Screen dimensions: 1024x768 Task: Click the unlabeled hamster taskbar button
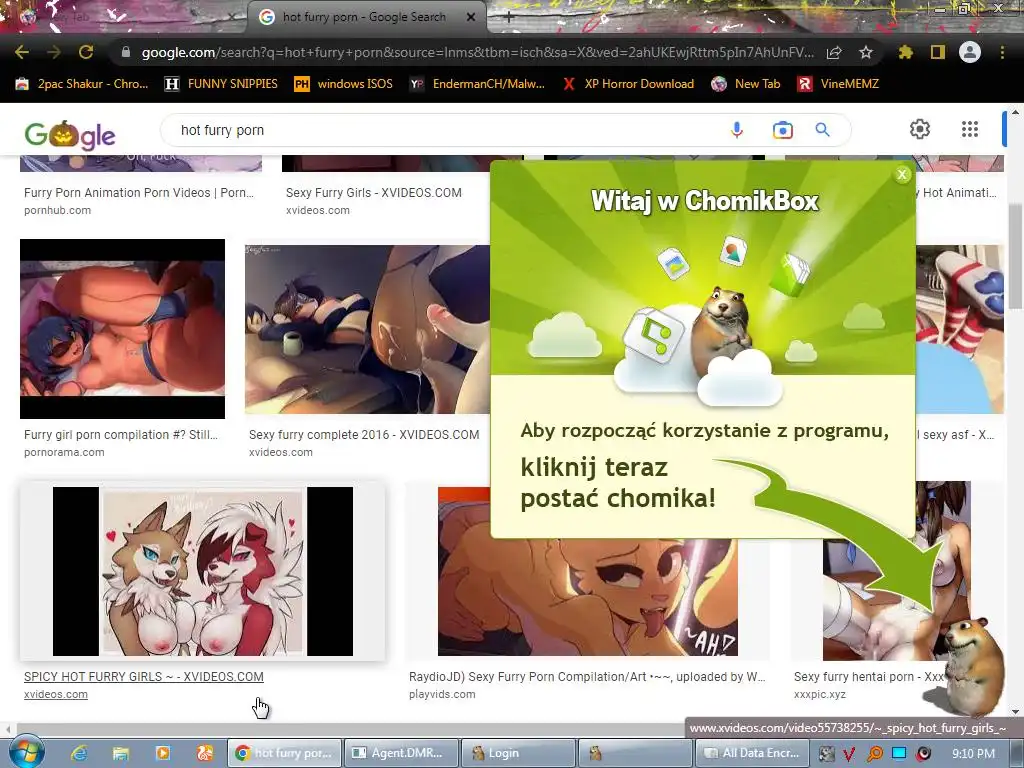click(x=635, y=753)
